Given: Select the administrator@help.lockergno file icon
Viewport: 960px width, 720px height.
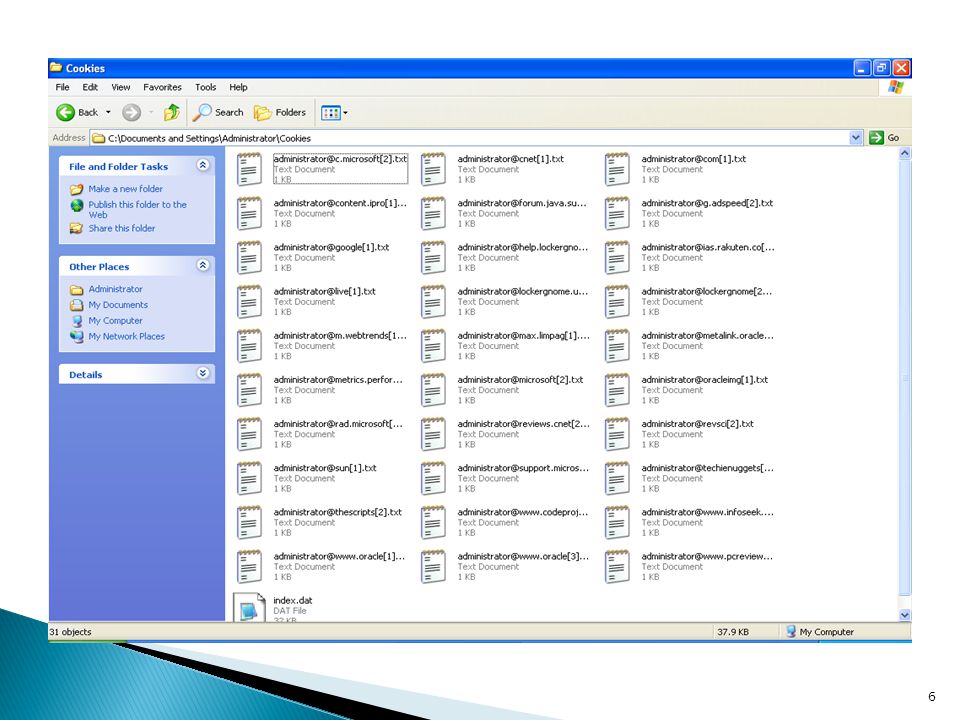Looking at the screenshot, I should [x=433, y=257].
